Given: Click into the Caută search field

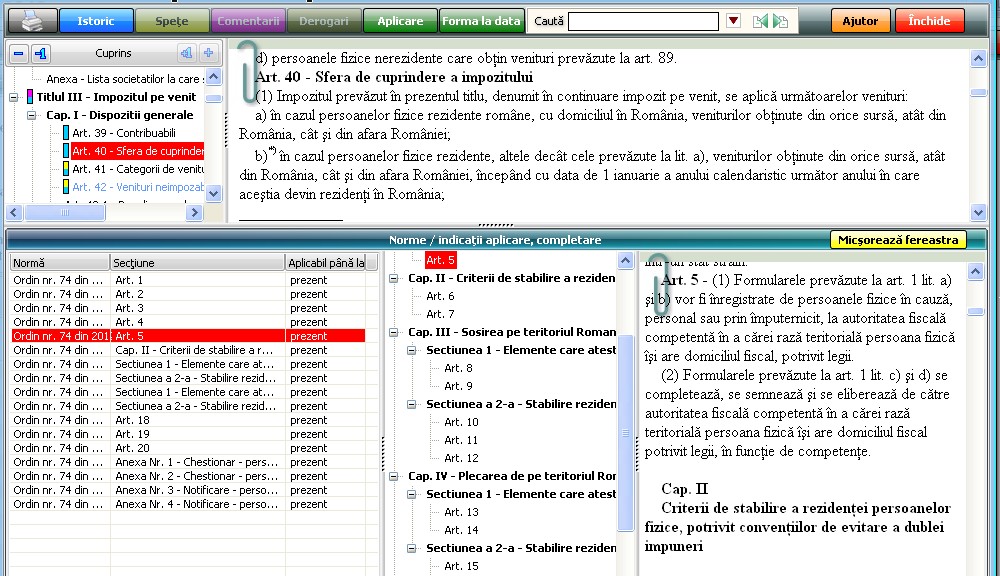Looking at the screenshot, I should (643, 22).
